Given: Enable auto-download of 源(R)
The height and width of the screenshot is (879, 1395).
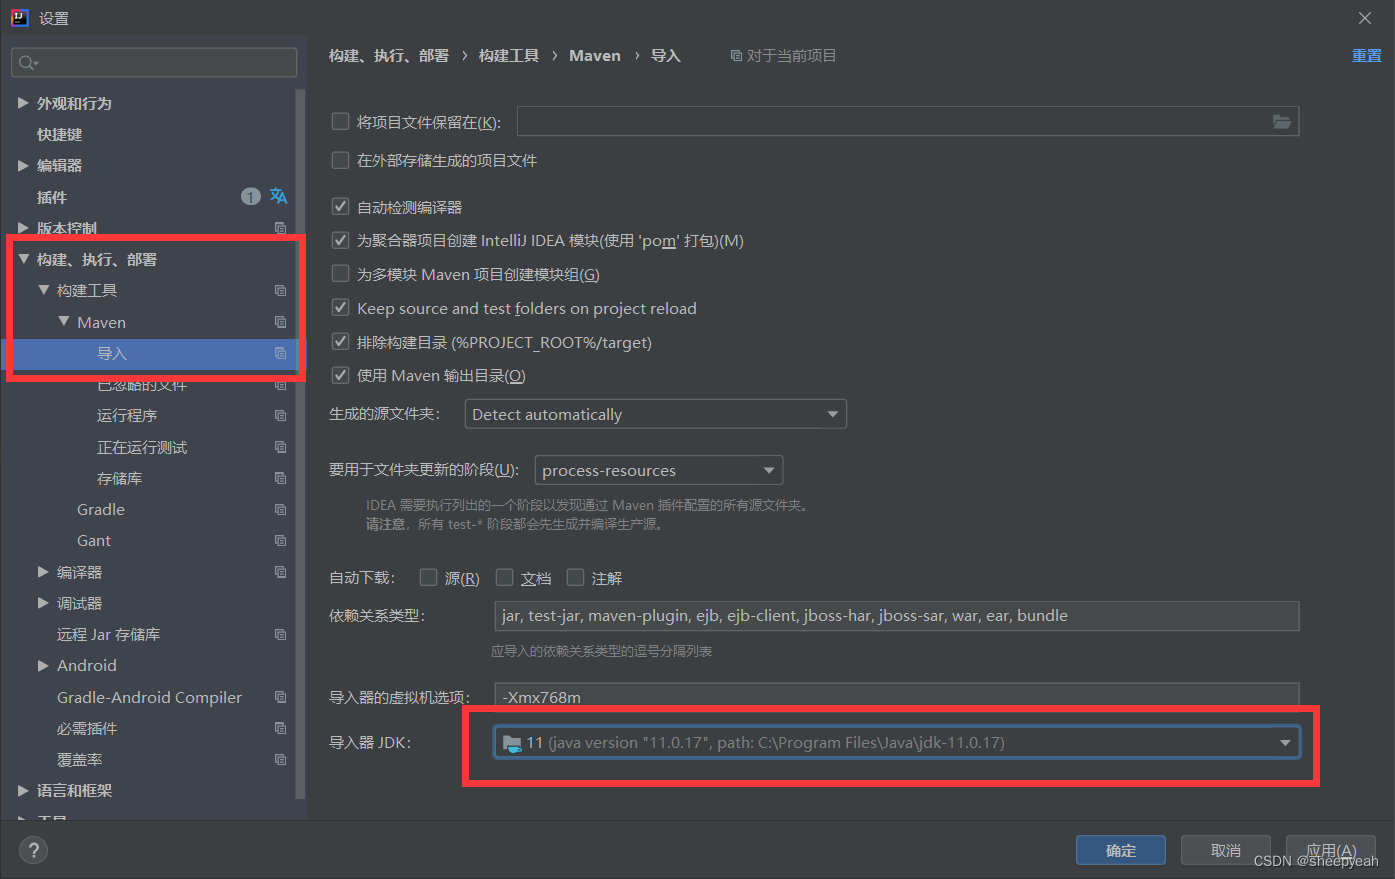Looking at the screenshot, I should pyautogui.click(x=428, y=577).
